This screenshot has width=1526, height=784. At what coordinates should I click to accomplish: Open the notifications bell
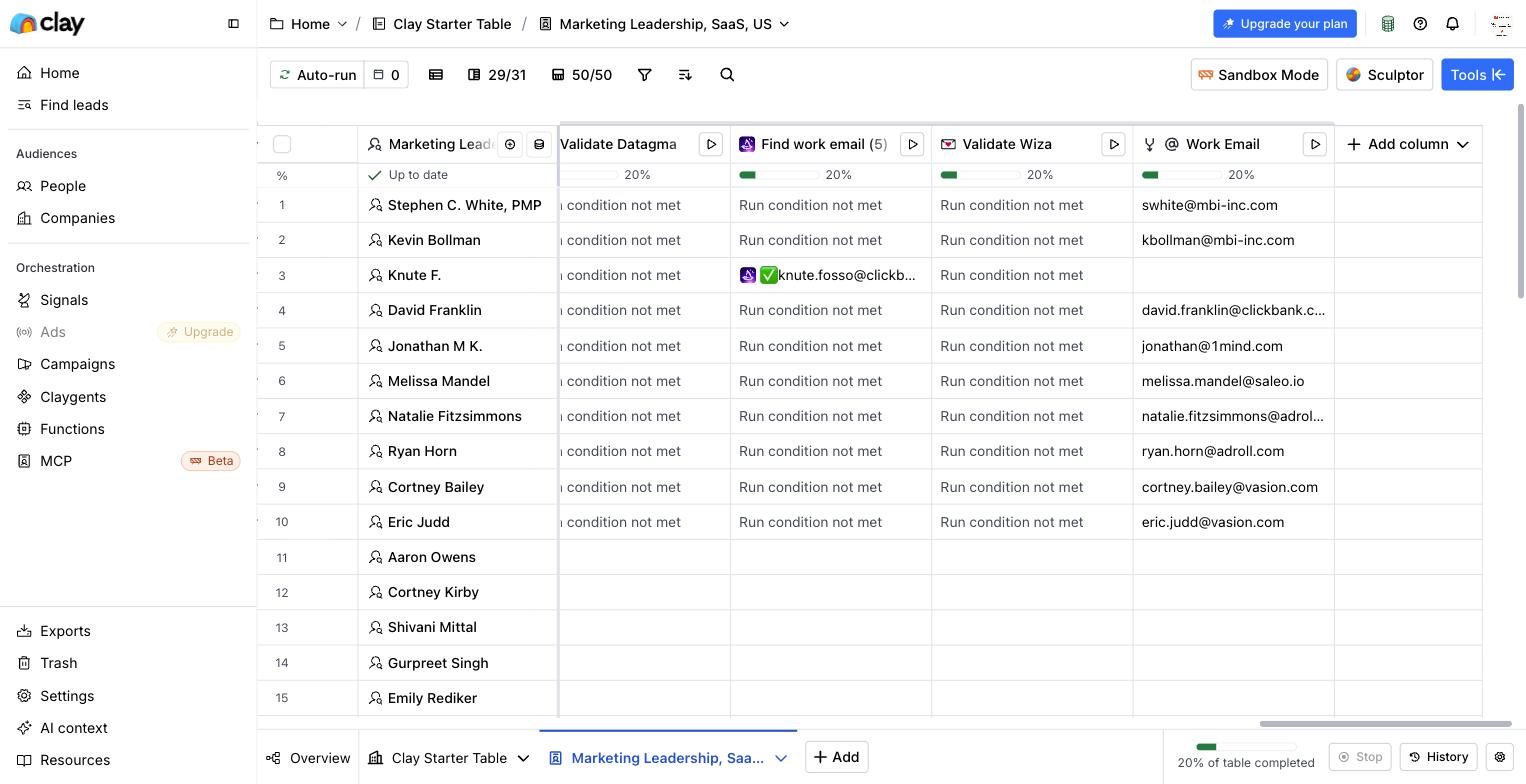[1452, 23]
